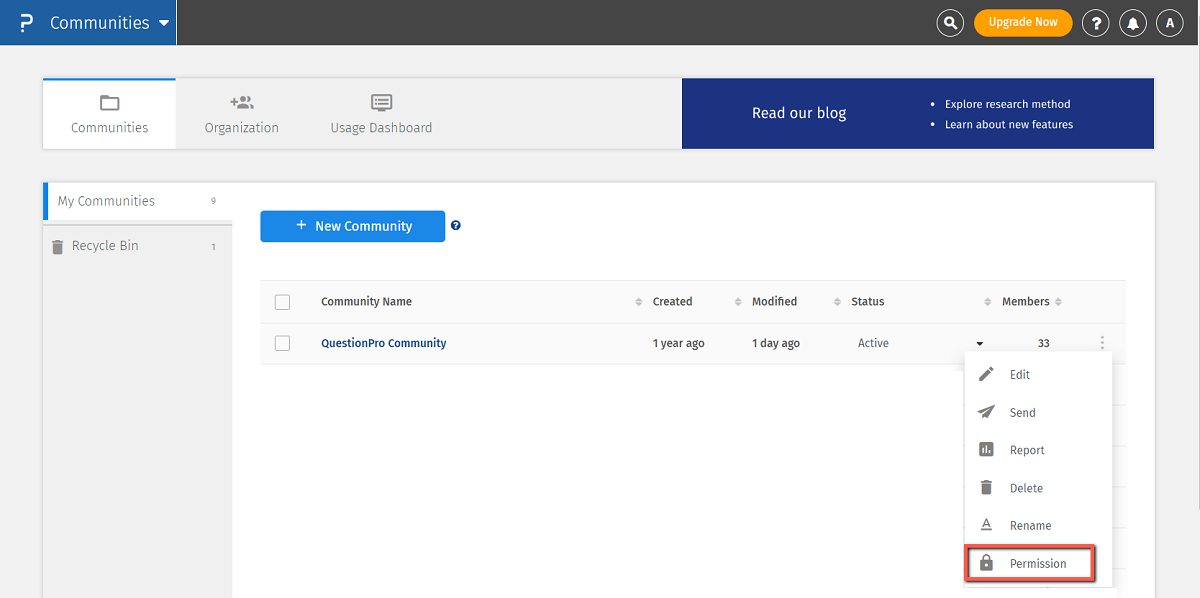Click the help icon beside New Community

point(456,226)
